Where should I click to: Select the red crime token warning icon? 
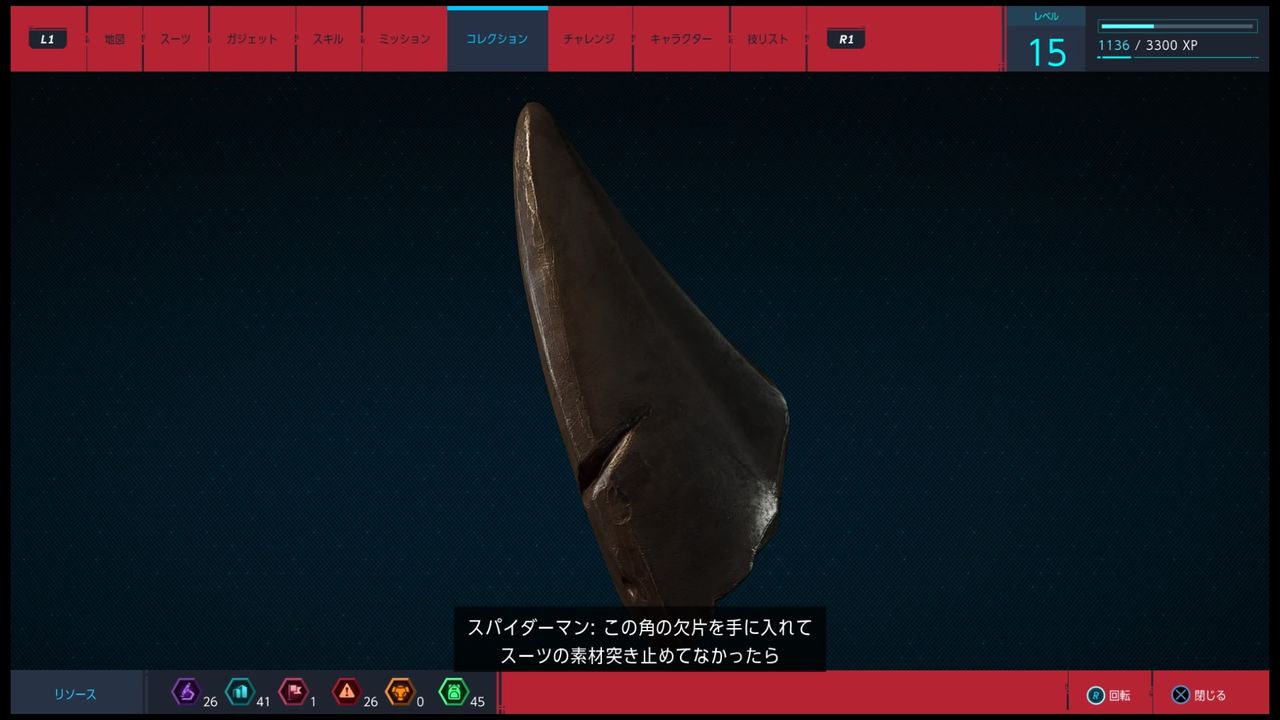tap(347, 691)
